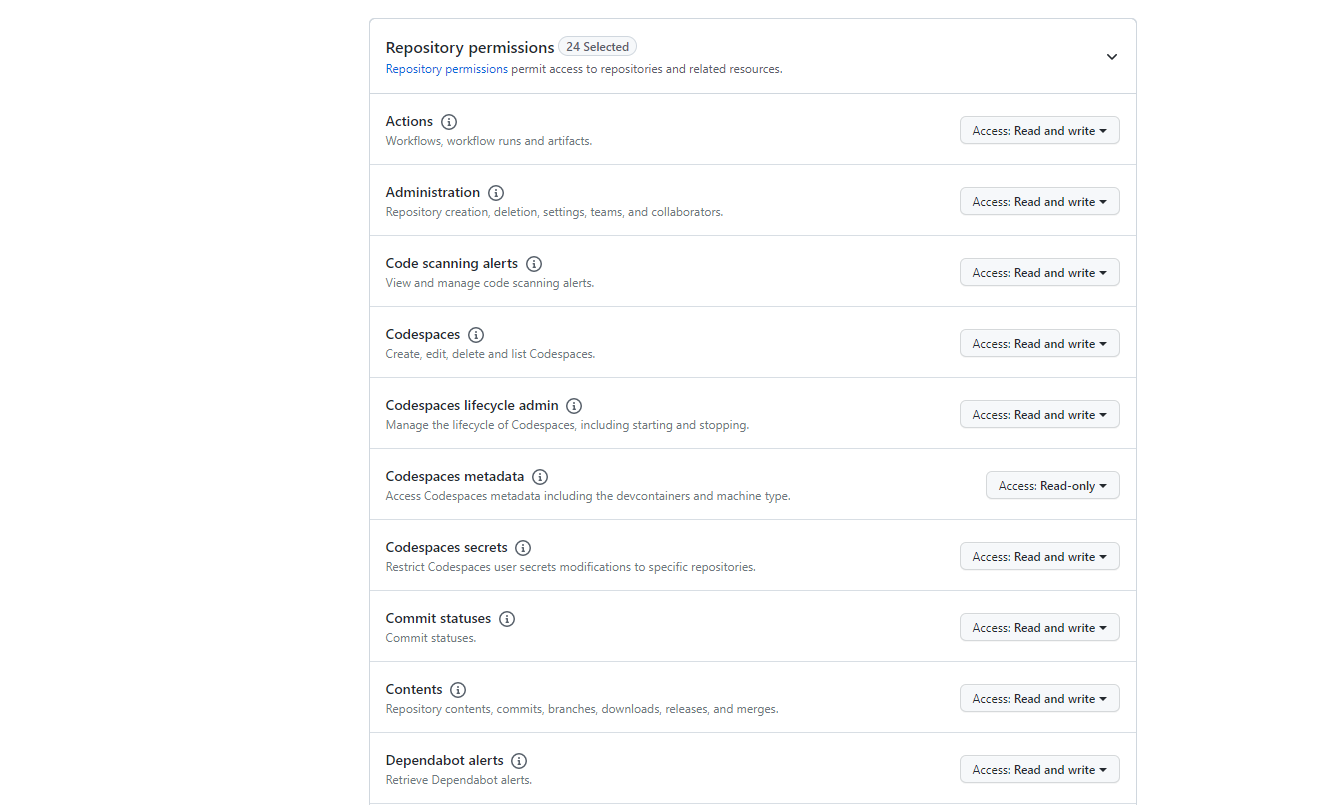The height and width of the screenshot is (805, 1325).
Task: Click the Codespaces lifecycle admin title
Action: pyautogui.click(x=472, y=405)
